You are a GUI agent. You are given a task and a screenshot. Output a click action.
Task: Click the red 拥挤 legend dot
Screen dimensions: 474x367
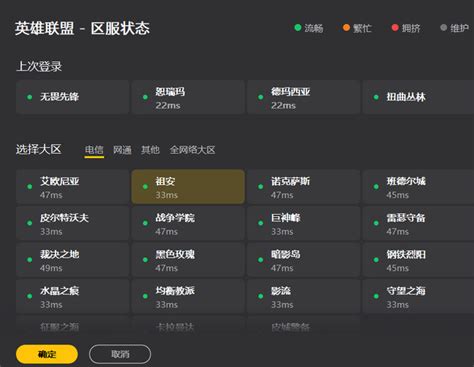coord(395,27)
